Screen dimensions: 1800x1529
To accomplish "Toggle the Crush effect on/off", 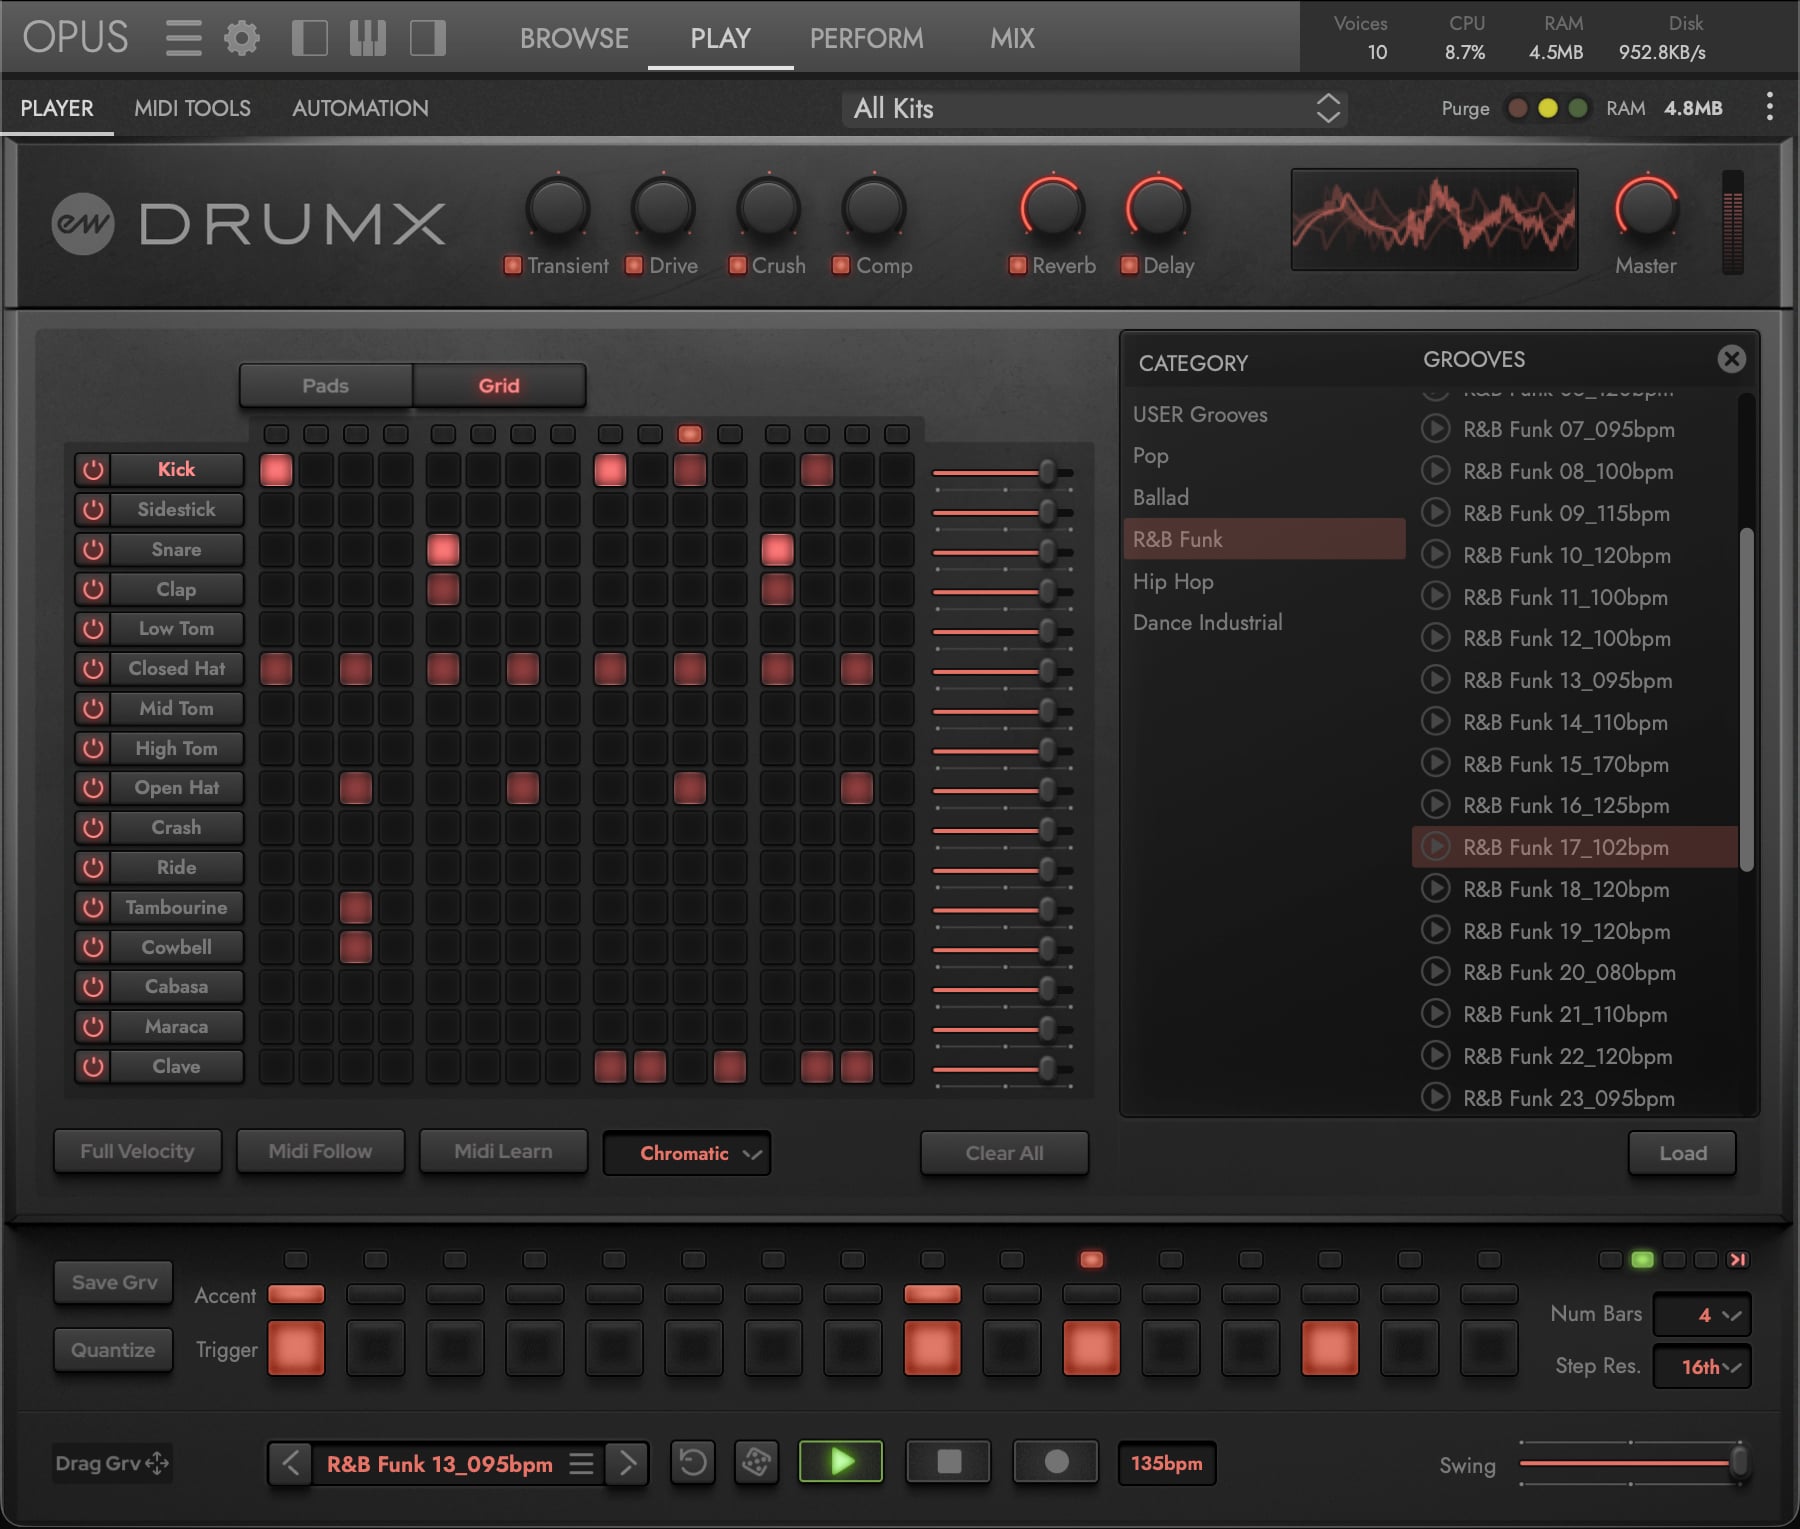I will click(738, 265).
